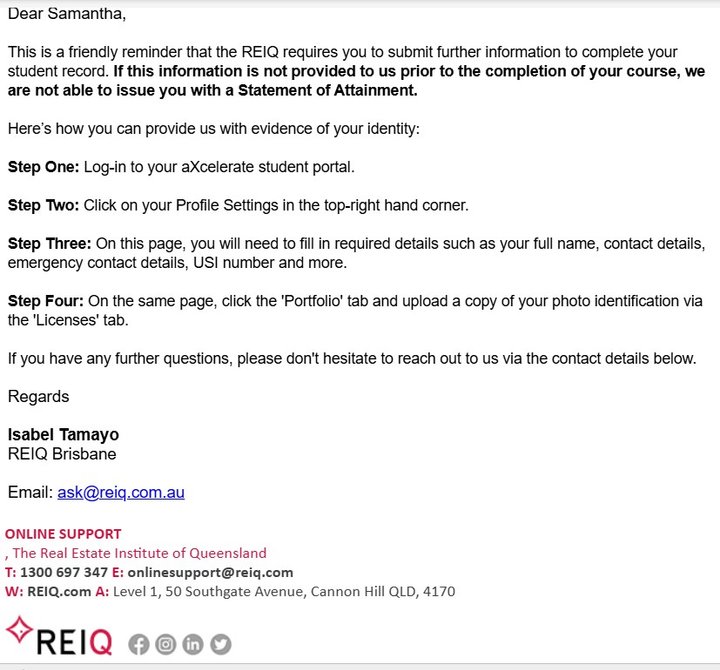This screenshot has width=720, height=670.
Task: Click the red diamond star emblem
Action: tap(19, 630)
